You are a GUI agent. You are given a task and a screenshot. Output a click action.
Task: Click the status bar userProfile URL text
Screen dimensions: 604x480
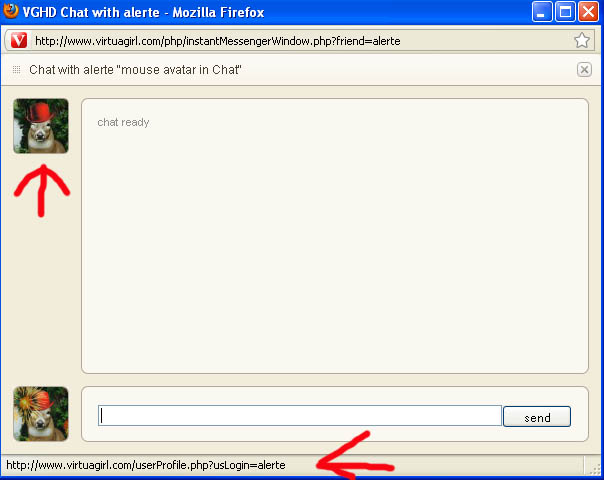click(x=146, y=465)
